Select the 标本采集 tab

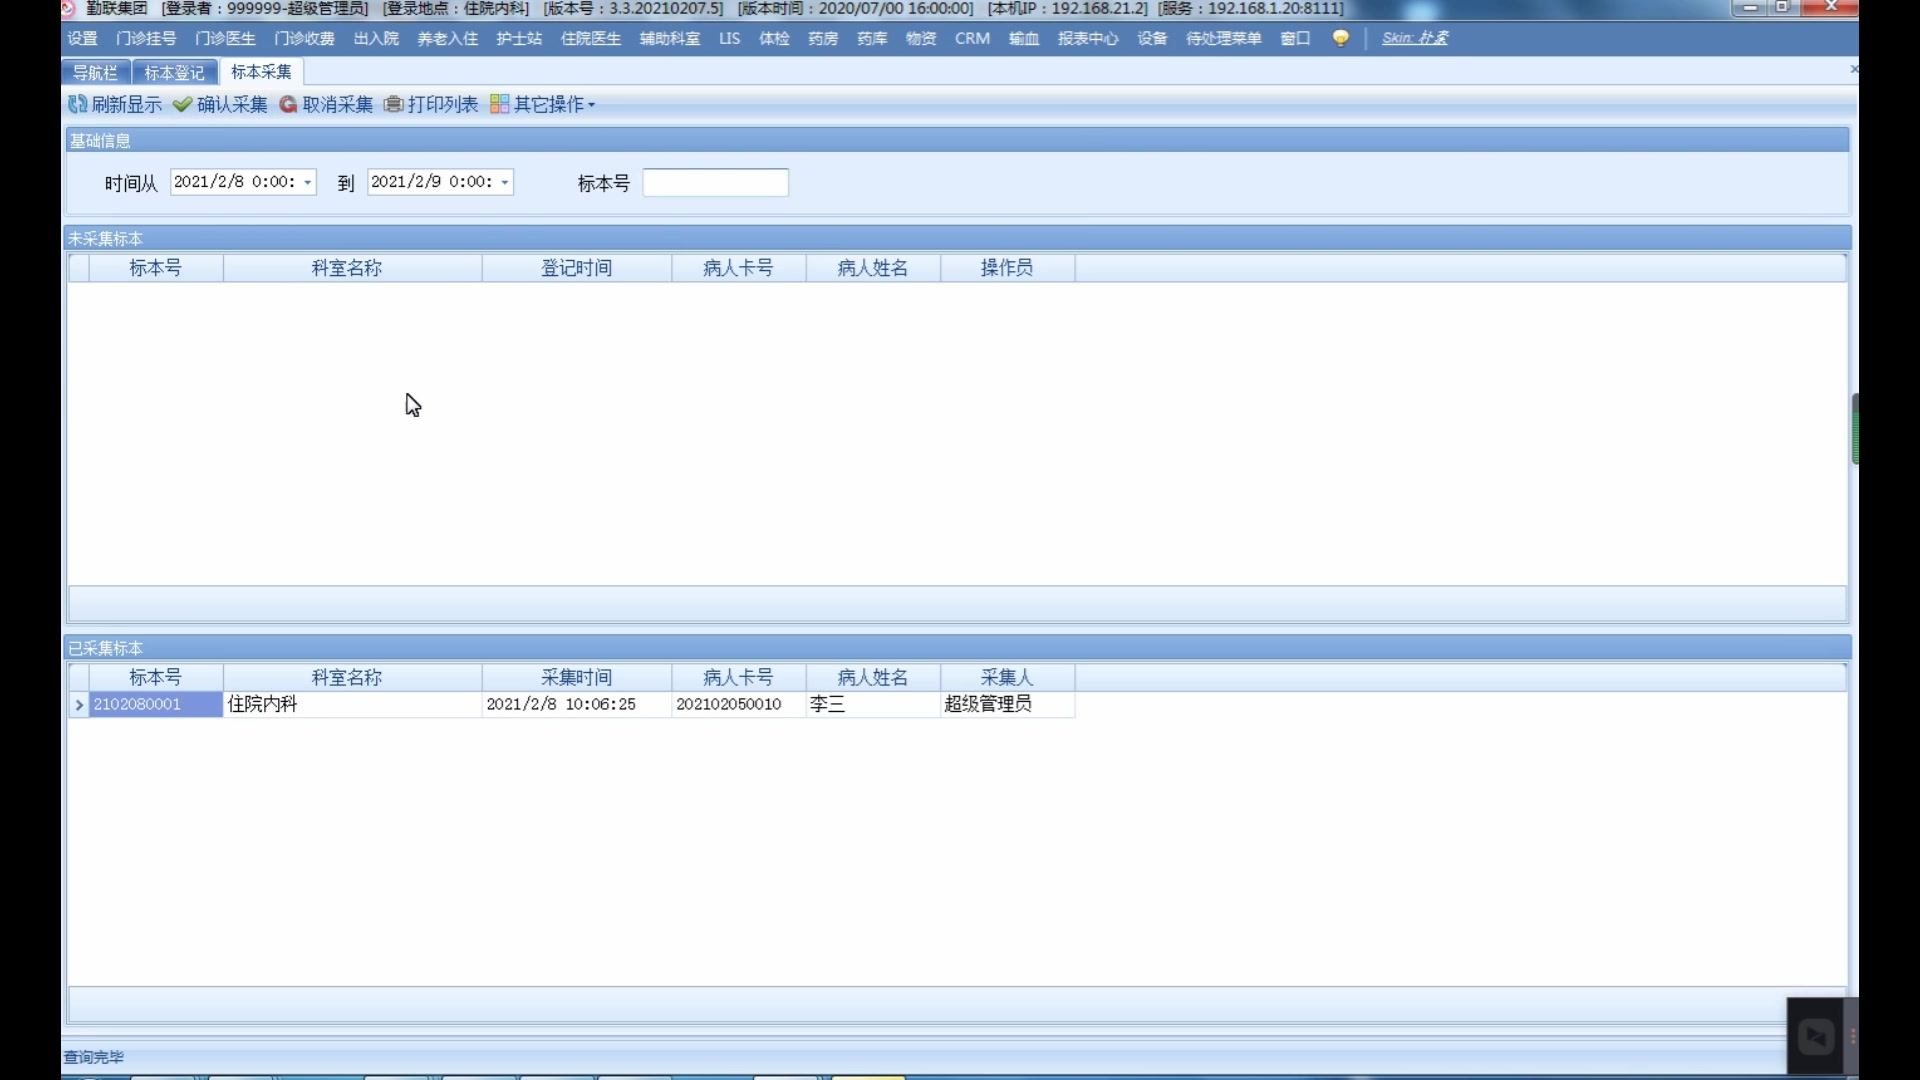point(261,71)
